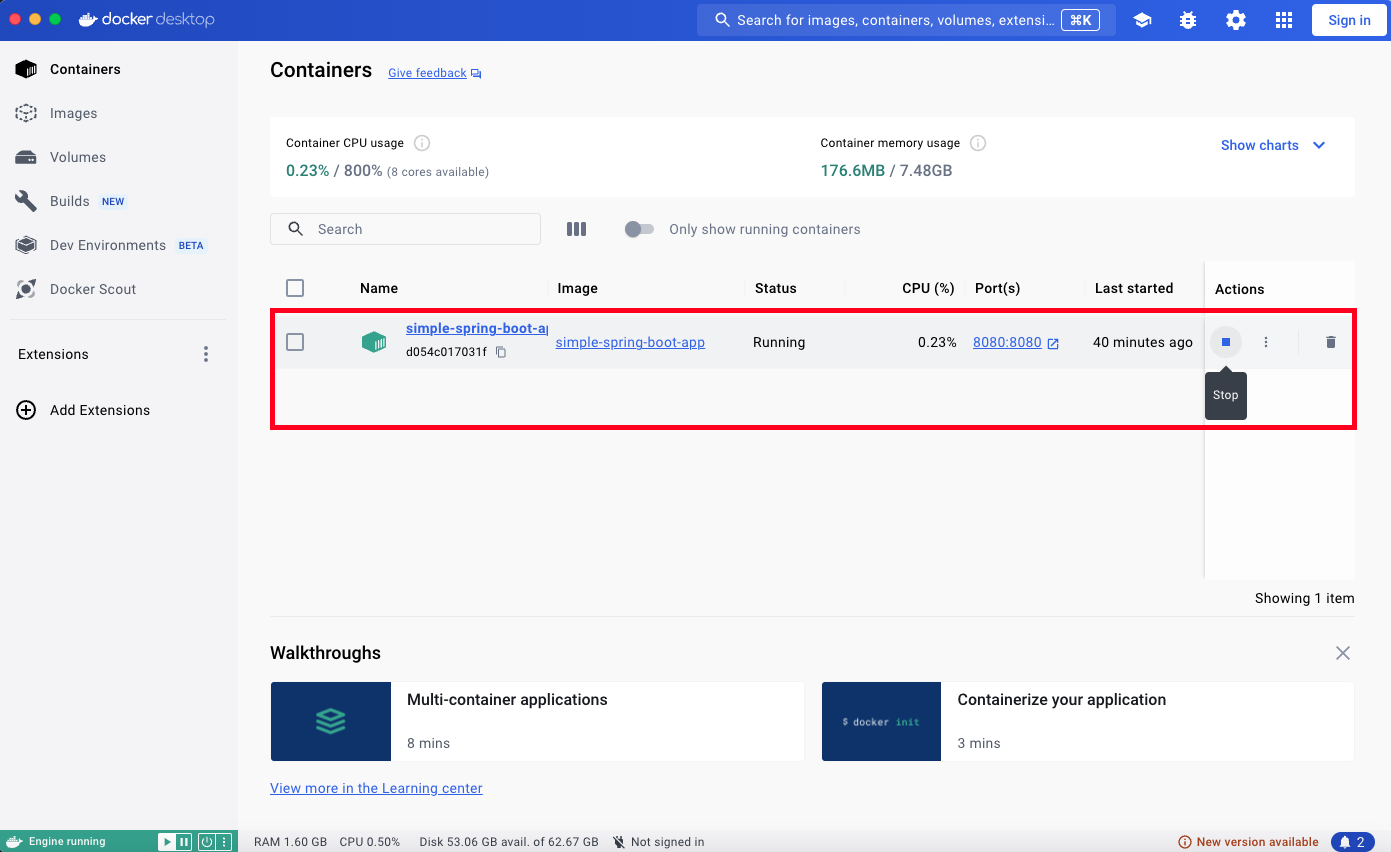
Task: Open the container row more actions menu
Action: [1266, 342]
